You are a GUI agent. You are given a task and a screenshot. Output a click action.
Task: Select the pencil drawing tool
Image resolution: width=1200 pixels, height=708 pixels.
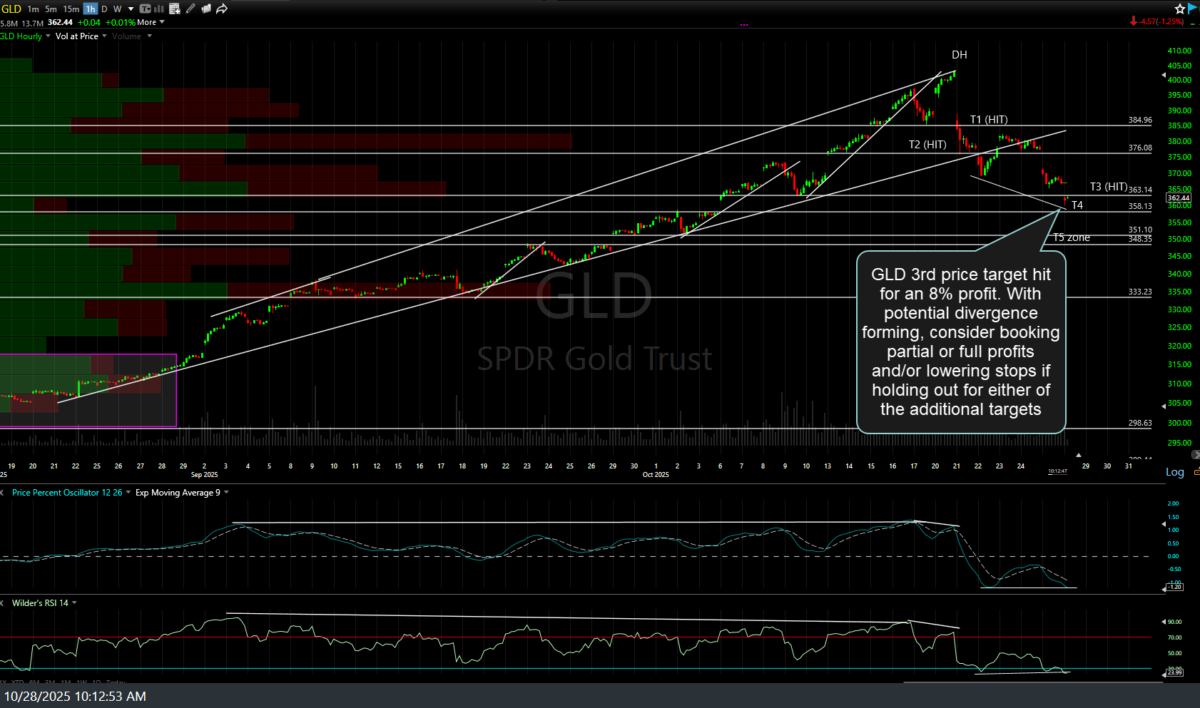coord(190,9)
